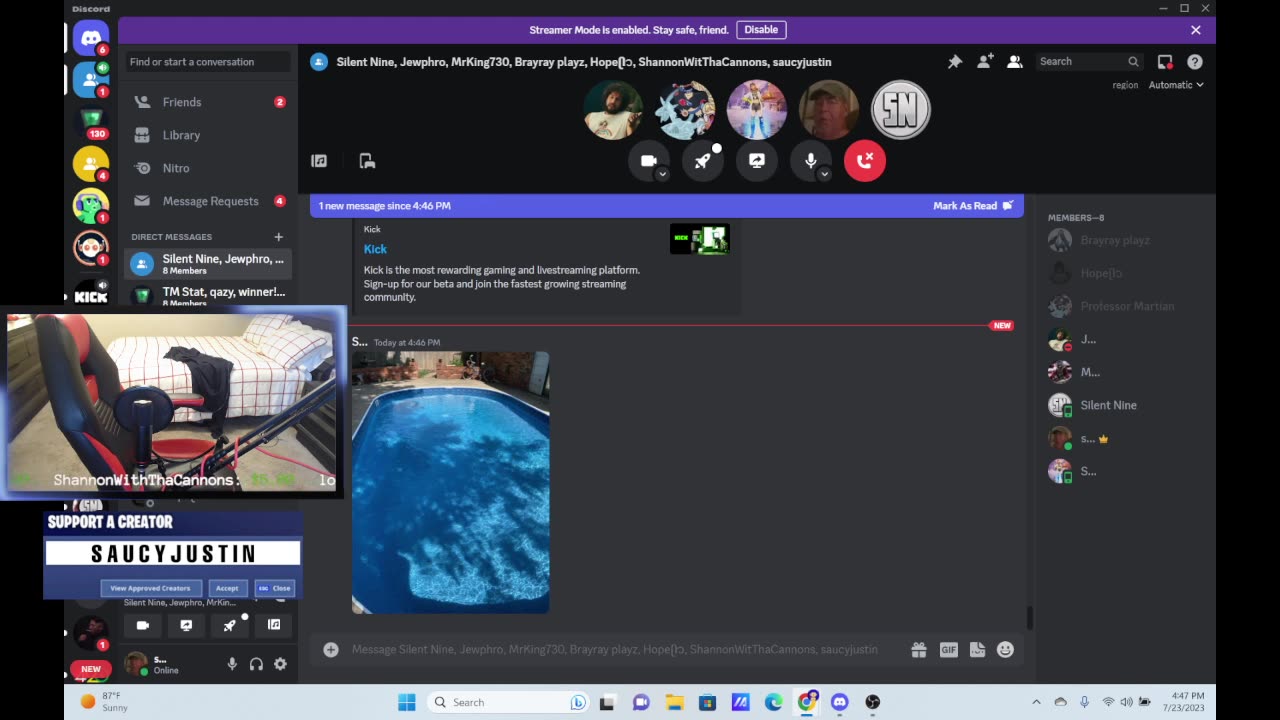Open User Settings gear
This screenshot has width=1280, height=720.
[280, 664]
